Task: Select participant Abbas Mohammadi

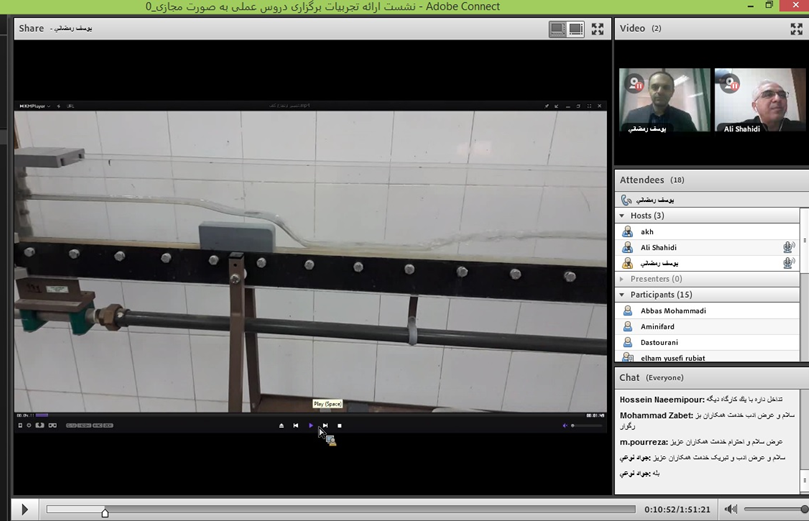Action: pos(672,311)
